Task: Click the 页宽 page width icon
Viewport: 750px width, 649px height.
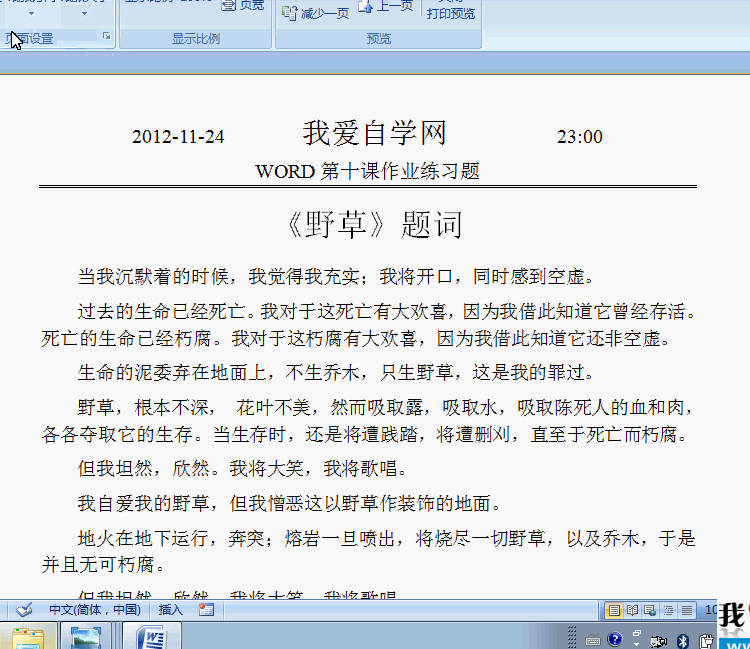Action: (x=229, y=6)
